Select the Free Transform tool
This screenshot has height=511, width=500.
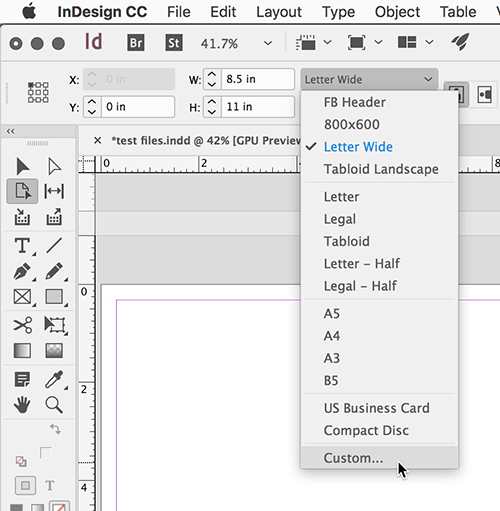tap(54, 325)
